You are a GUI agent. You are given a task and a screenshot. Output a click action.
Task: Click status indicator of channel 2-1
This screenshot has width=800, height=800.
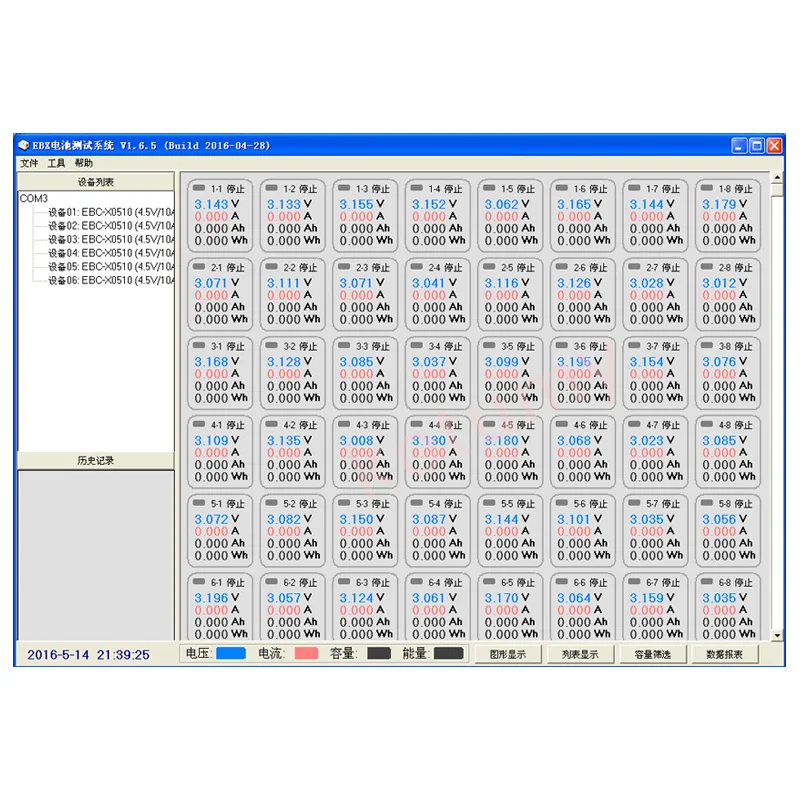(x=199, y=266)
